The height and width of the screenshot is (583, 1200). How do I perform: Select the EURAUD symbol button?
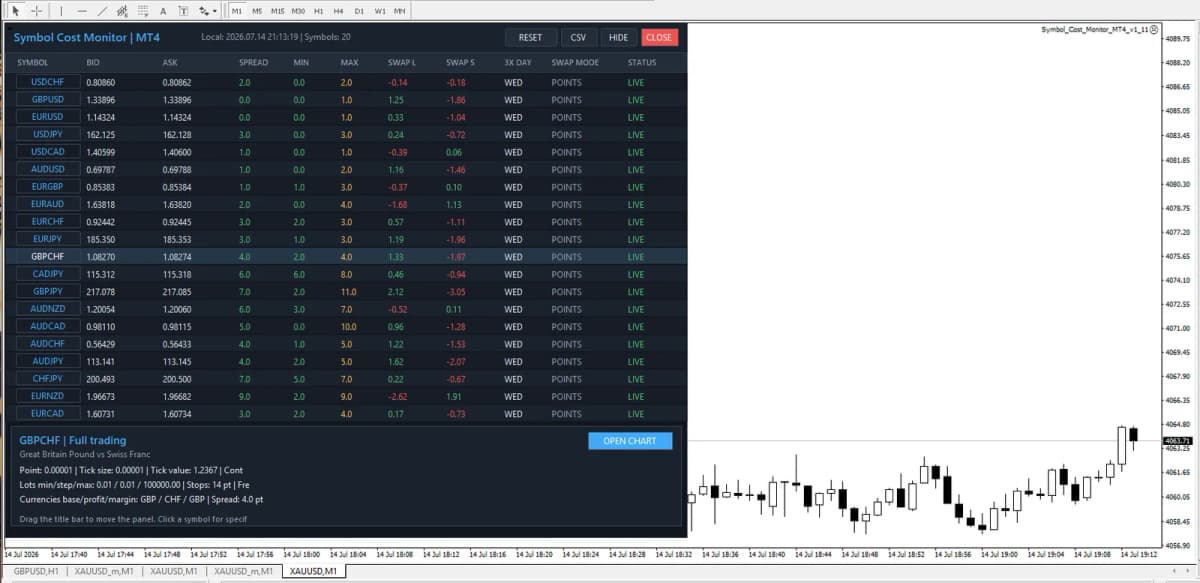(x=47, y=204)
